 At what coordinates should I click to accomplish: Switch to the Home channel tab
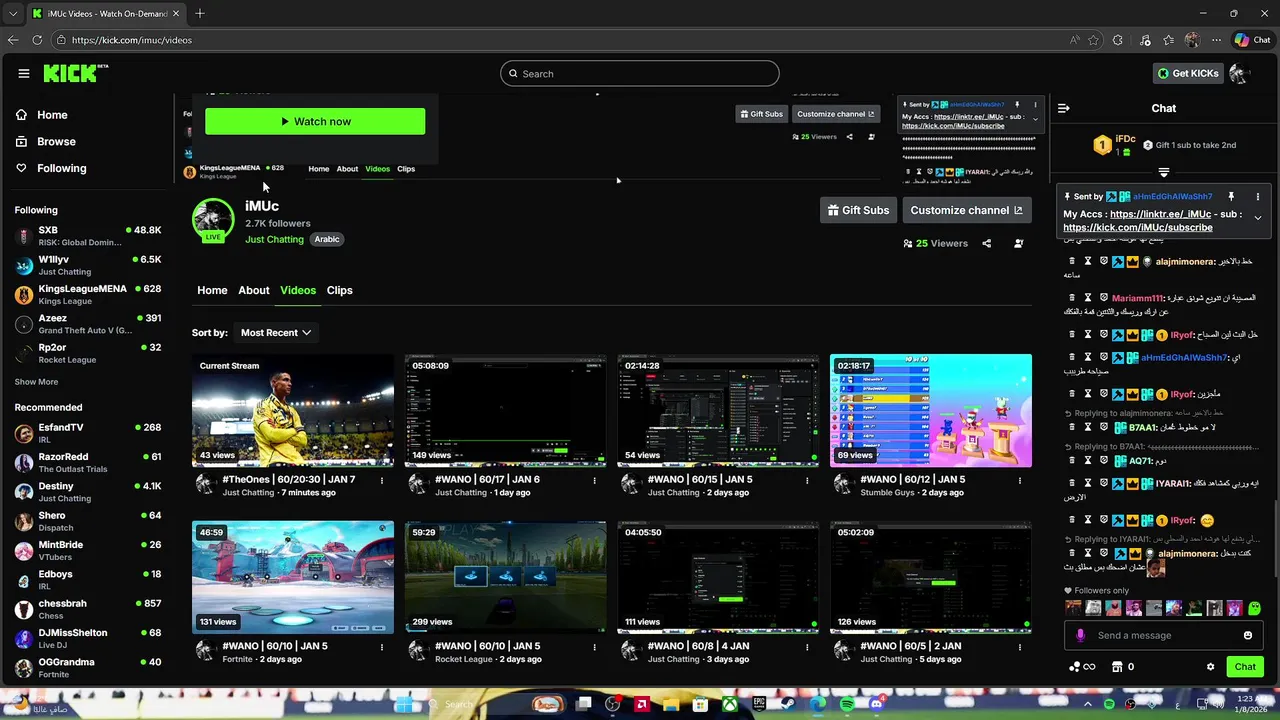(x=212, y=290)
